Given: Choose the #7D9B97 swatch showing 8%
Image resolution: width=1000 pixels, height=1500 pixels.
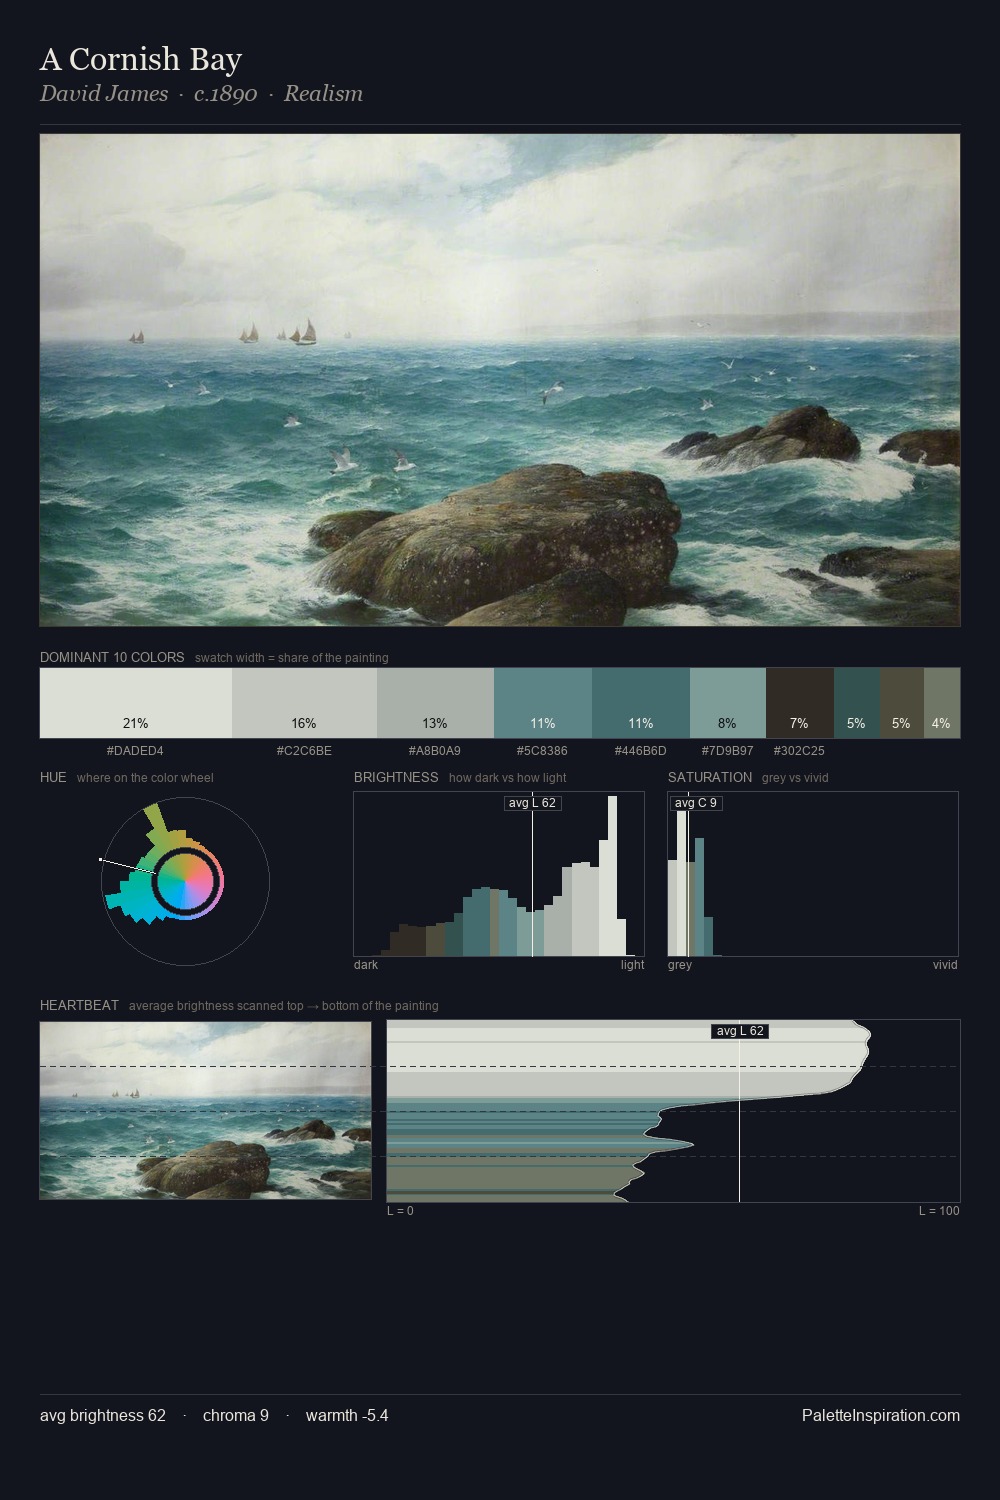Looking at the screenshot, I should click(728, 703).
